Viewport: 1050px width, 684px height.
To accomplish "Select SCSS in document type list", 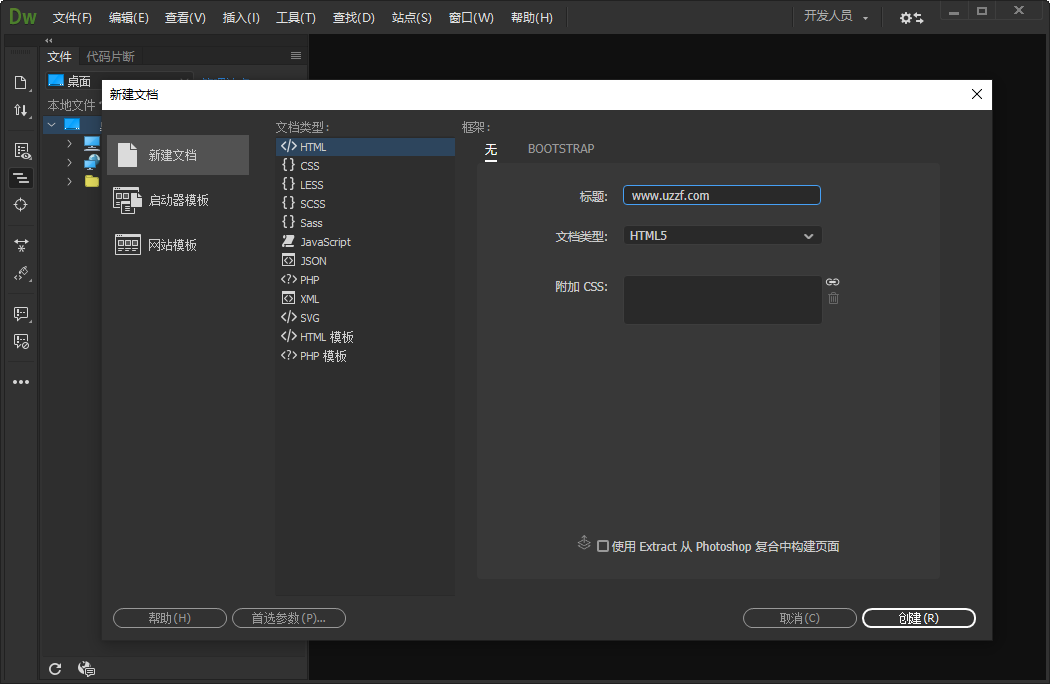I will click(x=366, y=204).
